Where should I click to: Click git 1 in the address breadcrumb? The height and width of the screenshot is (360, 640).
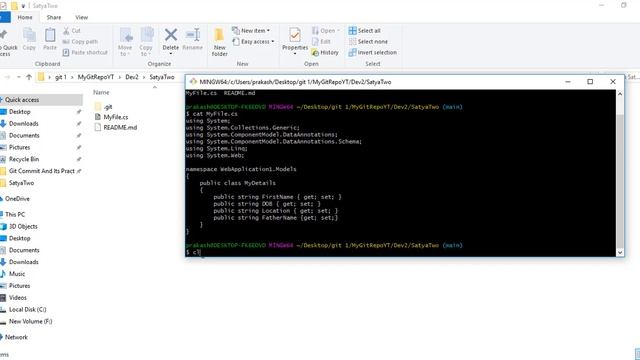[x=60, y=77]
